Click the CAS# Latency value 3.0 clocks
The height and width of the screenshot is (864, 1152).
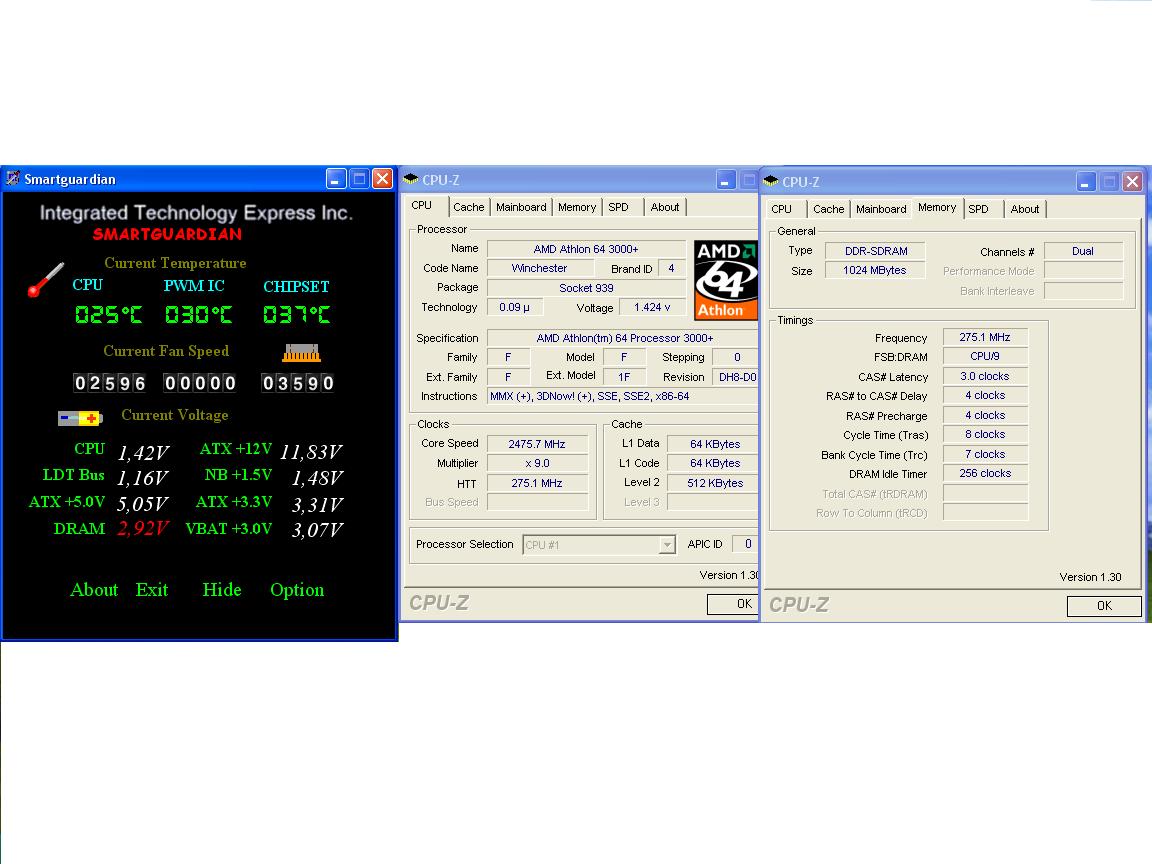(x=984, y=376)
